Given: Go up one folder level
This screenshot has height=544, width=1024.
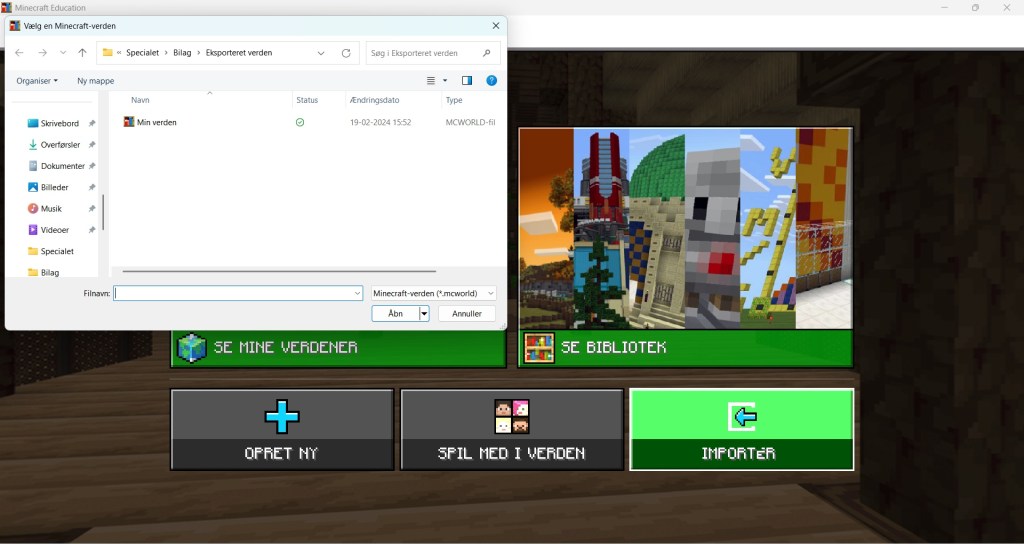Looking at the screenshot, I should click(82, 53).
